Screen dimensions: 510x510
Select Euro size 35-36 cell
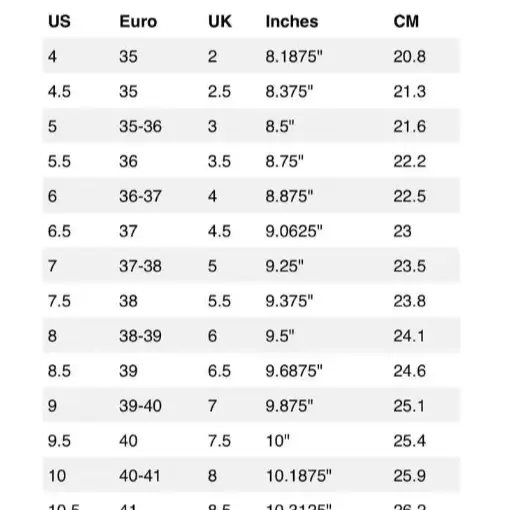140,126
